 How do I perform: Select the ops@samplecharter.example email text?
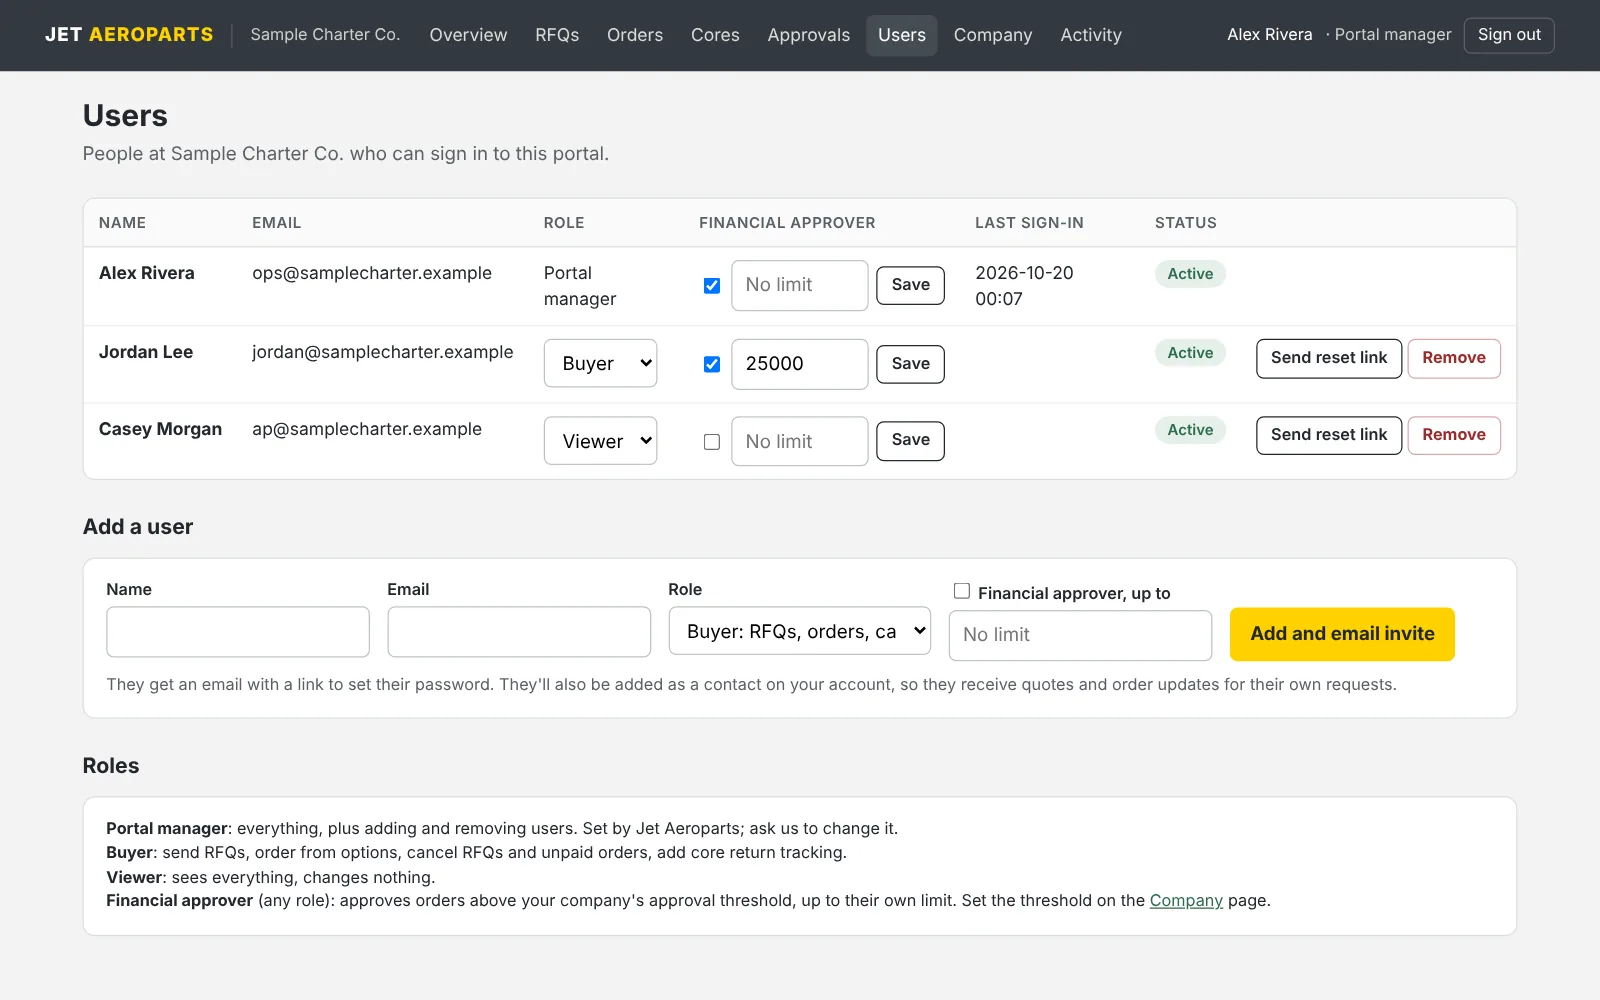tap(372, 273)
